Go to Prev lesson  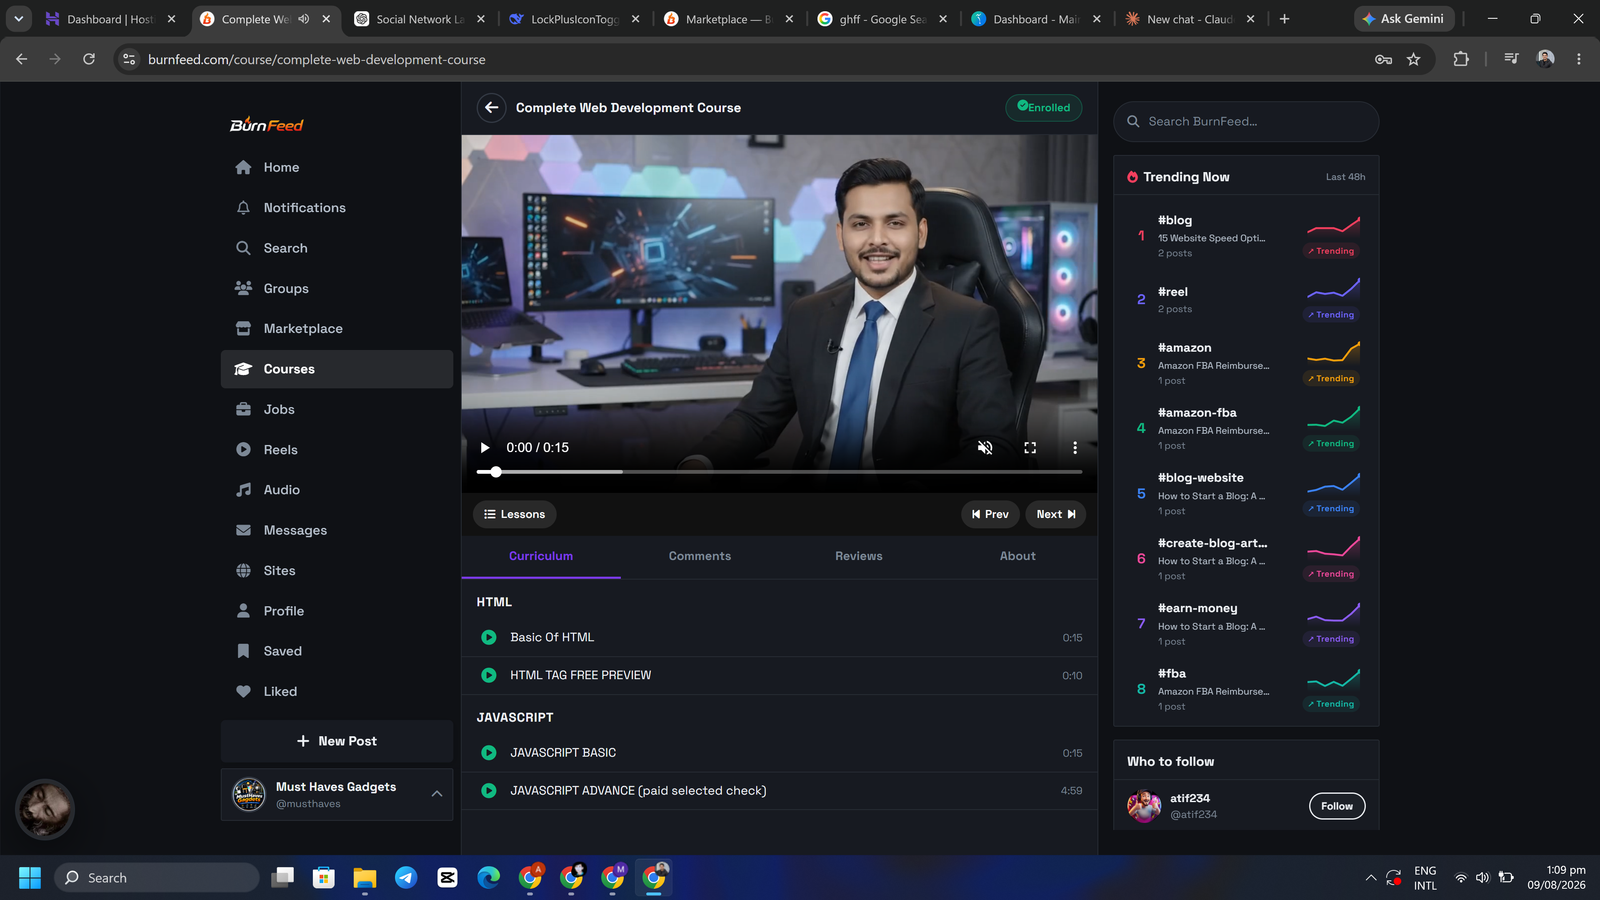pyautogui.click(x=990, y=514)
